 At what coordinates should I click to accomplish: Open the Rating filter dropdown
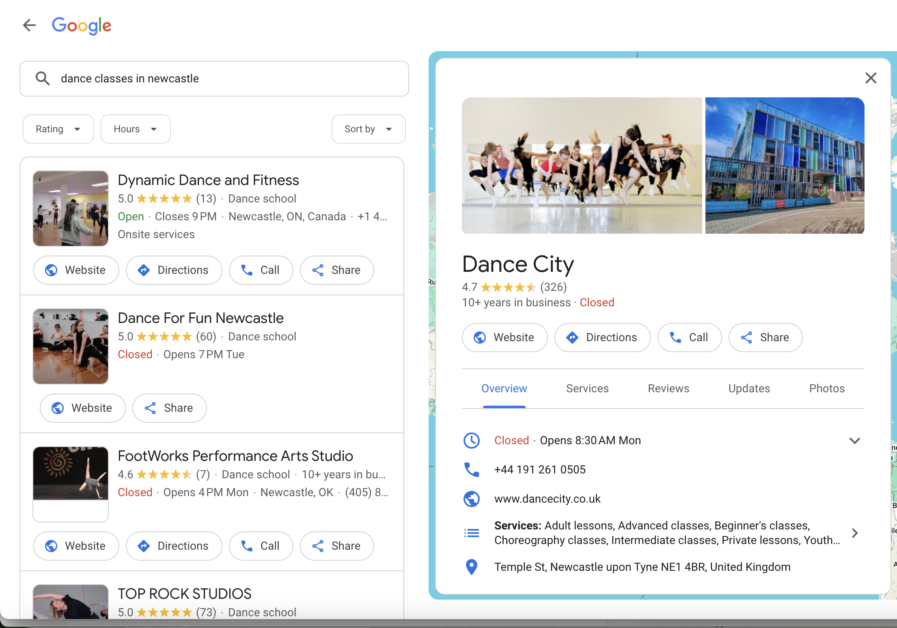pyautogui.click(x=58, y=129)
